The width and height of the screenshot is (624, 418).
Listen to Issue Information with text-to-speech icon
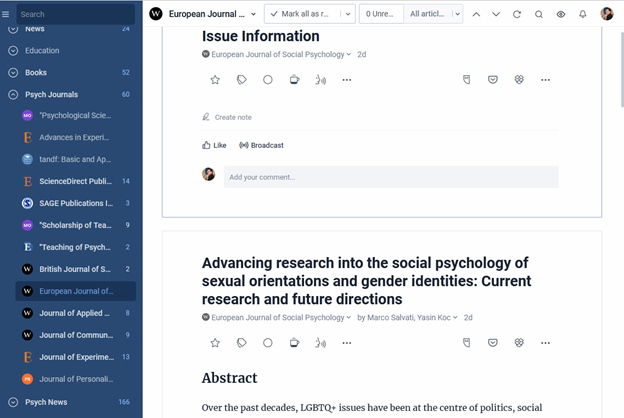click(x=320, y=80)
